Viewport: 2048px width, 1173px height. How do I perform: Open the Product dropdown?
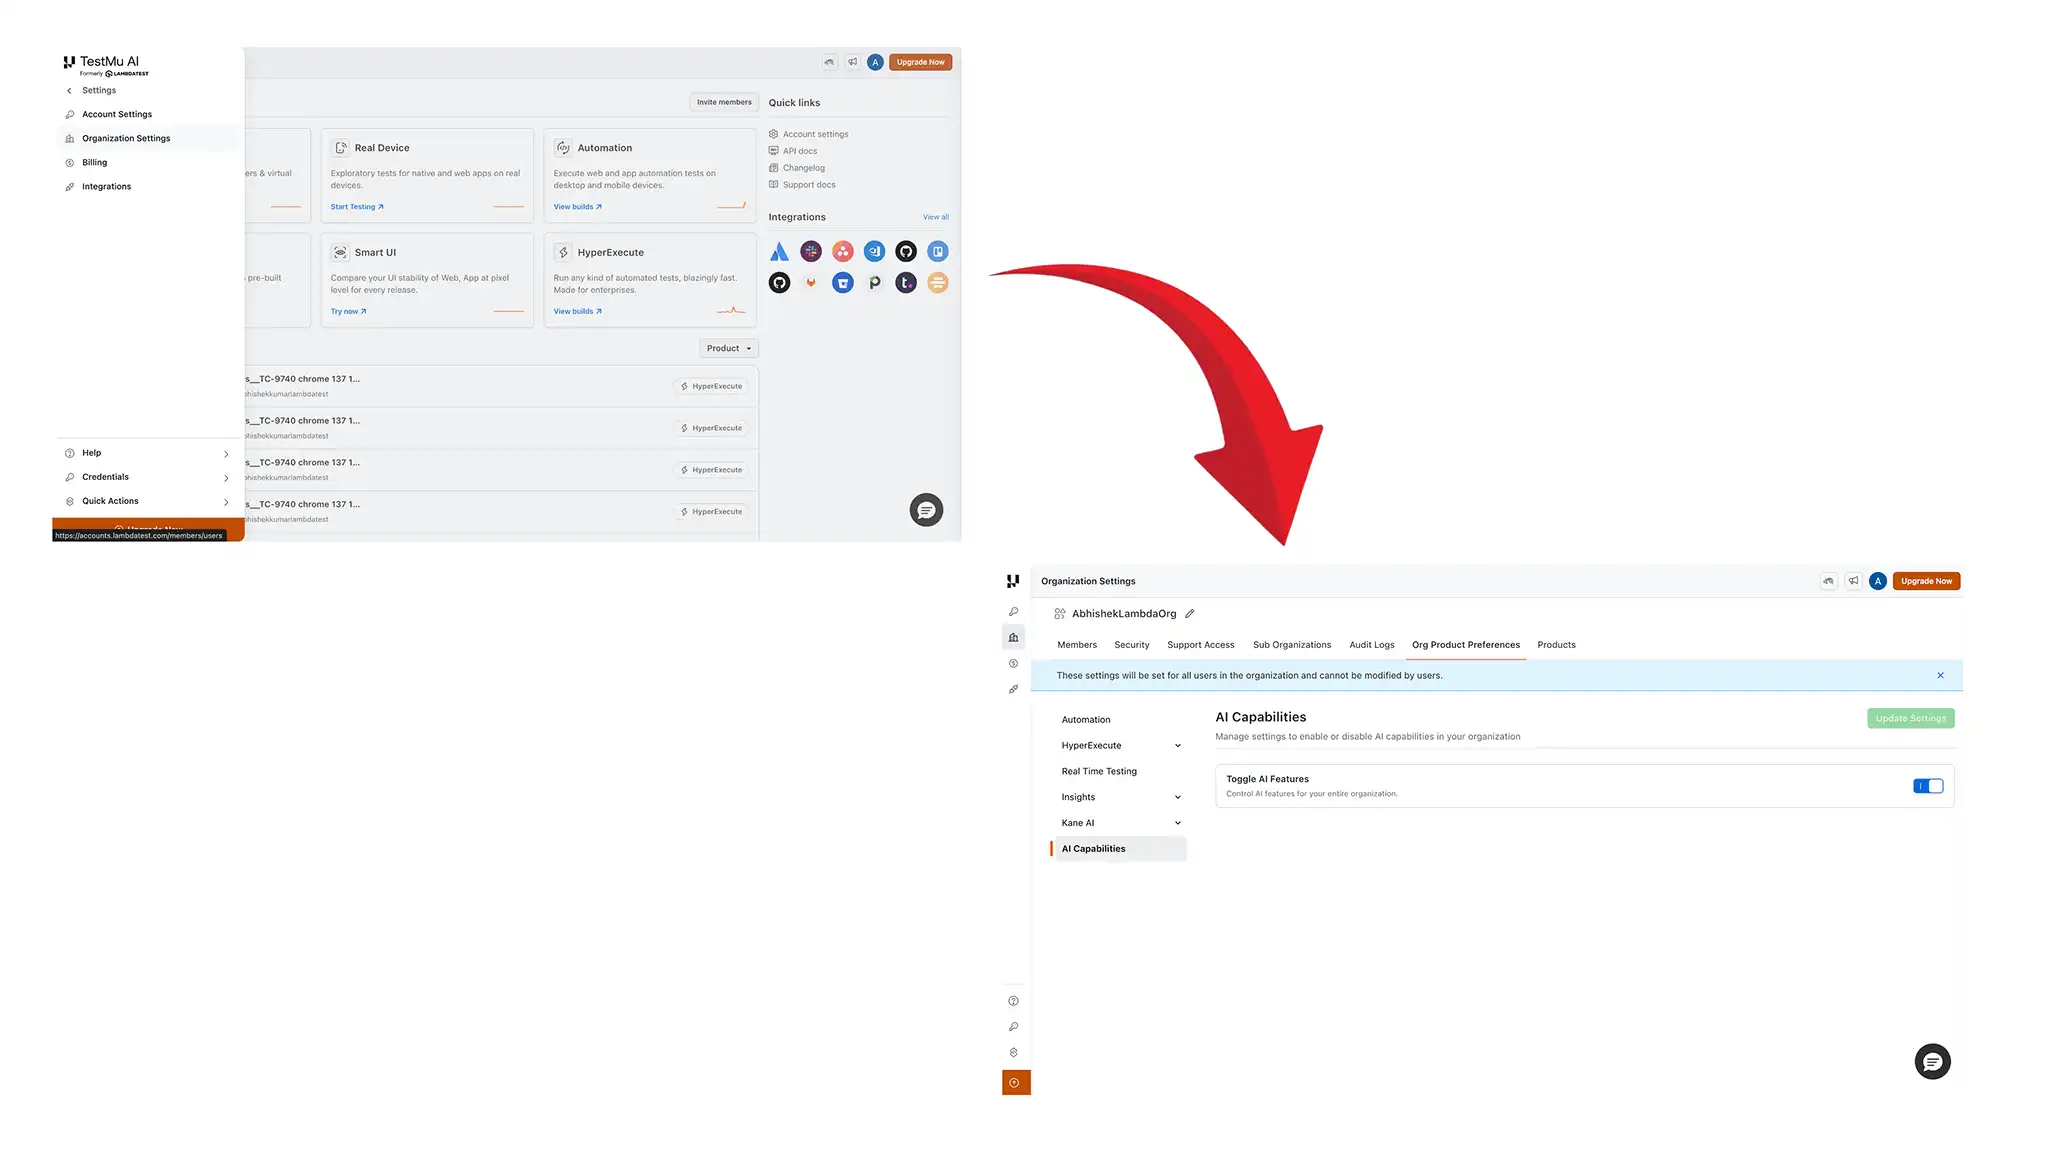coord(728,348)
